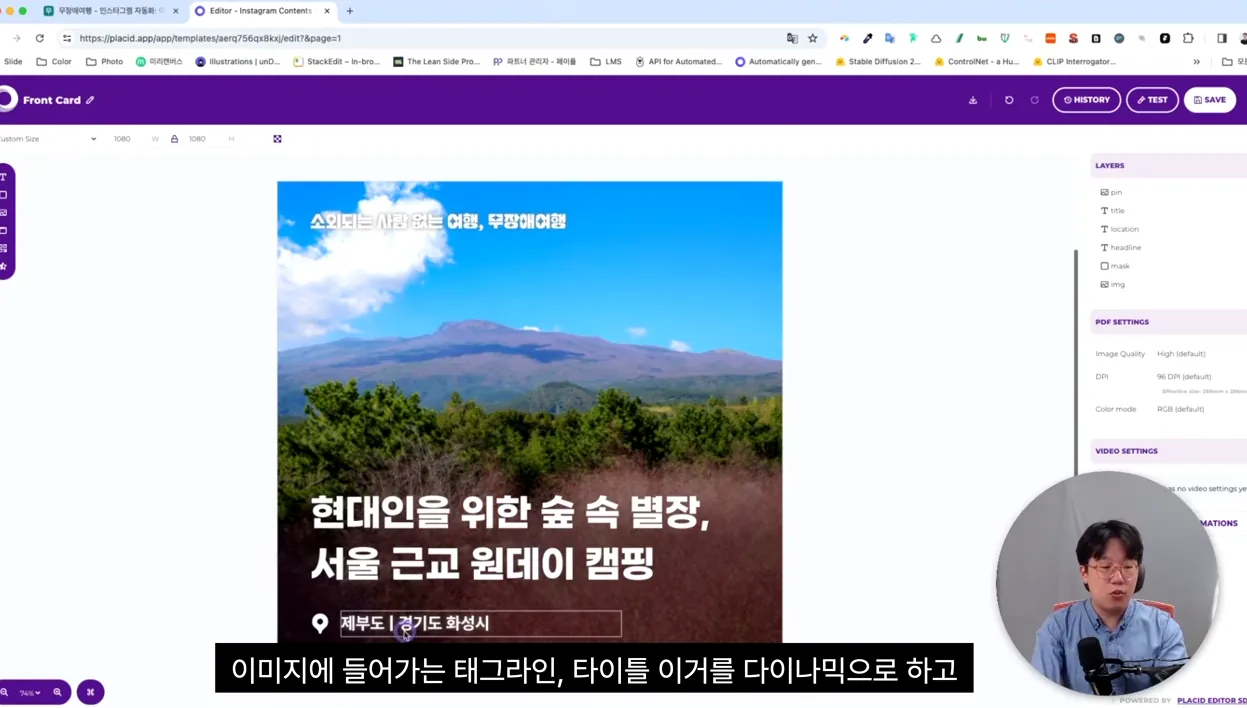Switch to the first browser tab
Image resolution: width=1247 pixels, height=708 pixels.
point(112,11)
